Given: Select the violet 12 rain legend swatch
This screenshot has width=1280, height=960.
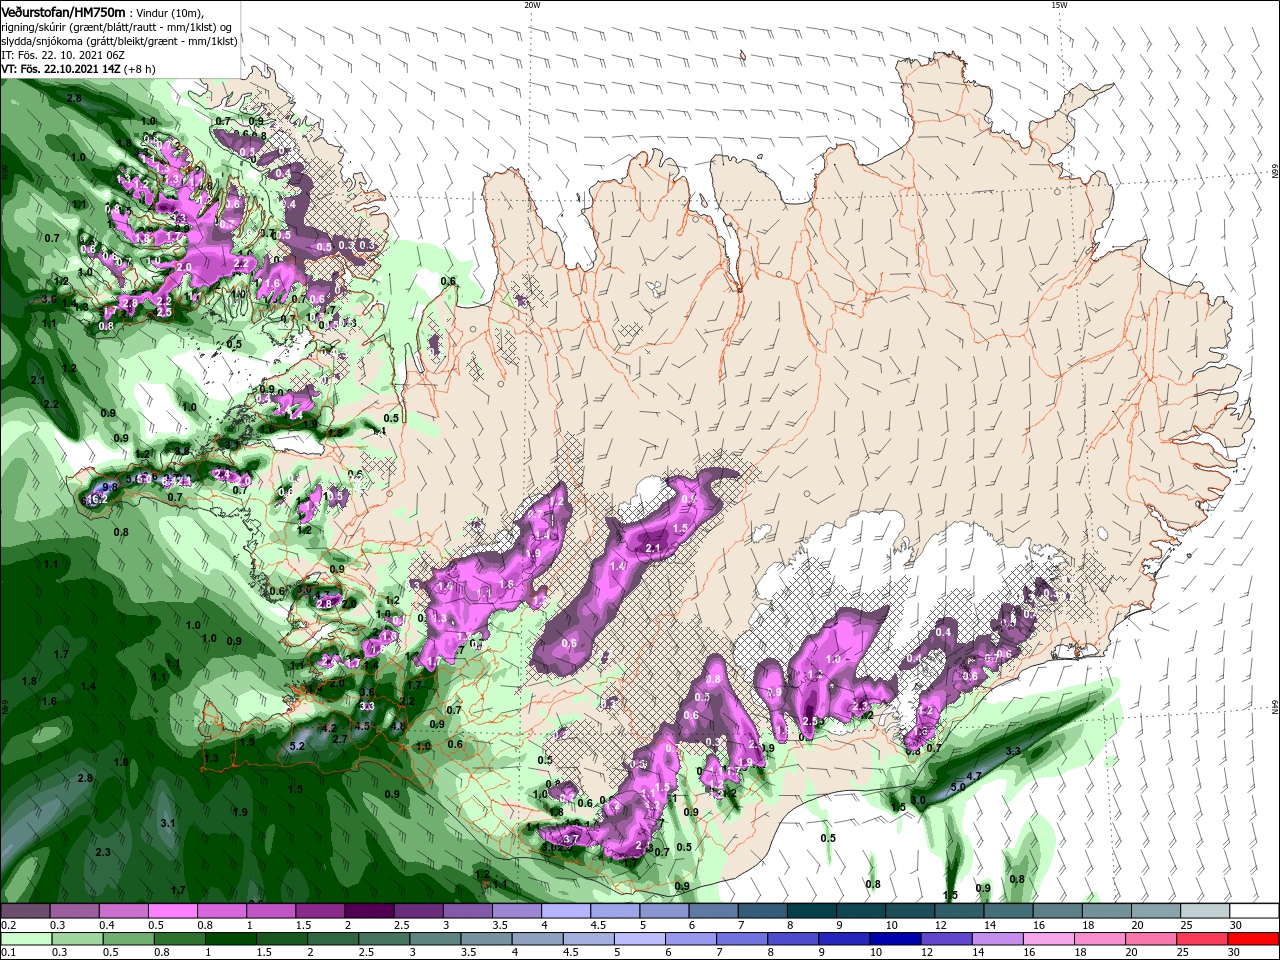Looking at the screenshot, I should pyautogui.click(x=947, y=939).
